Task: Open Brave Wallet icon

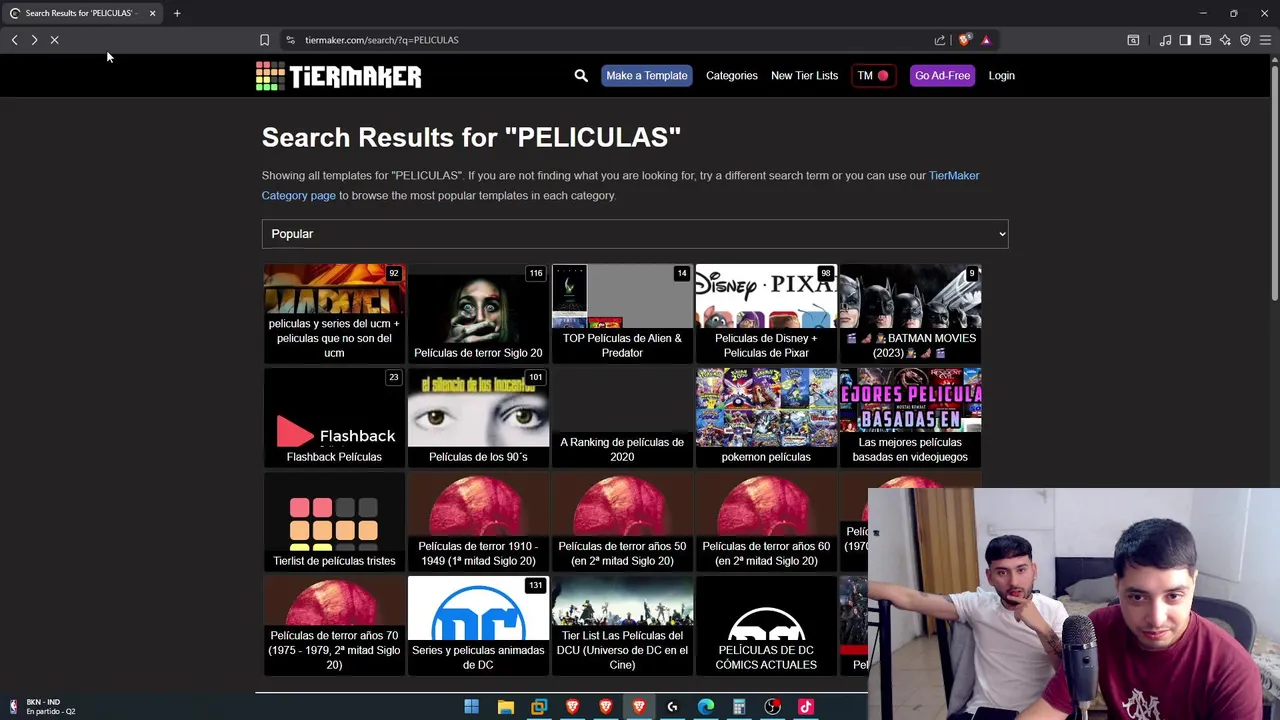Action: point(1205,40)
